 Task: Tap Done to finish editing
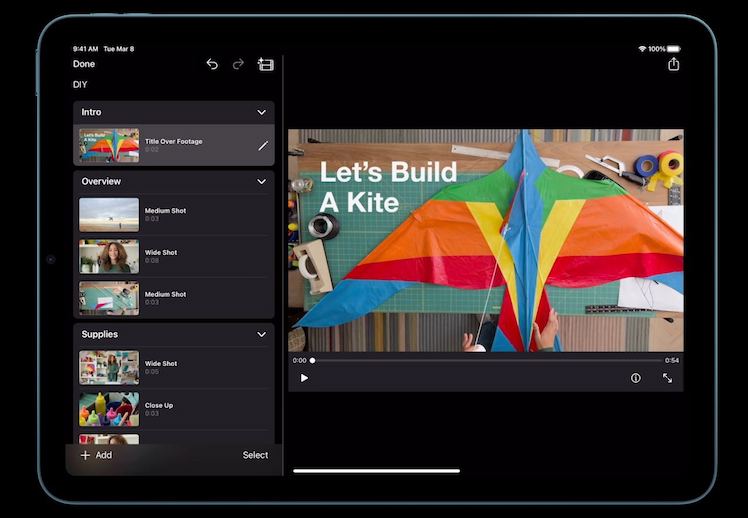(84, 64)
